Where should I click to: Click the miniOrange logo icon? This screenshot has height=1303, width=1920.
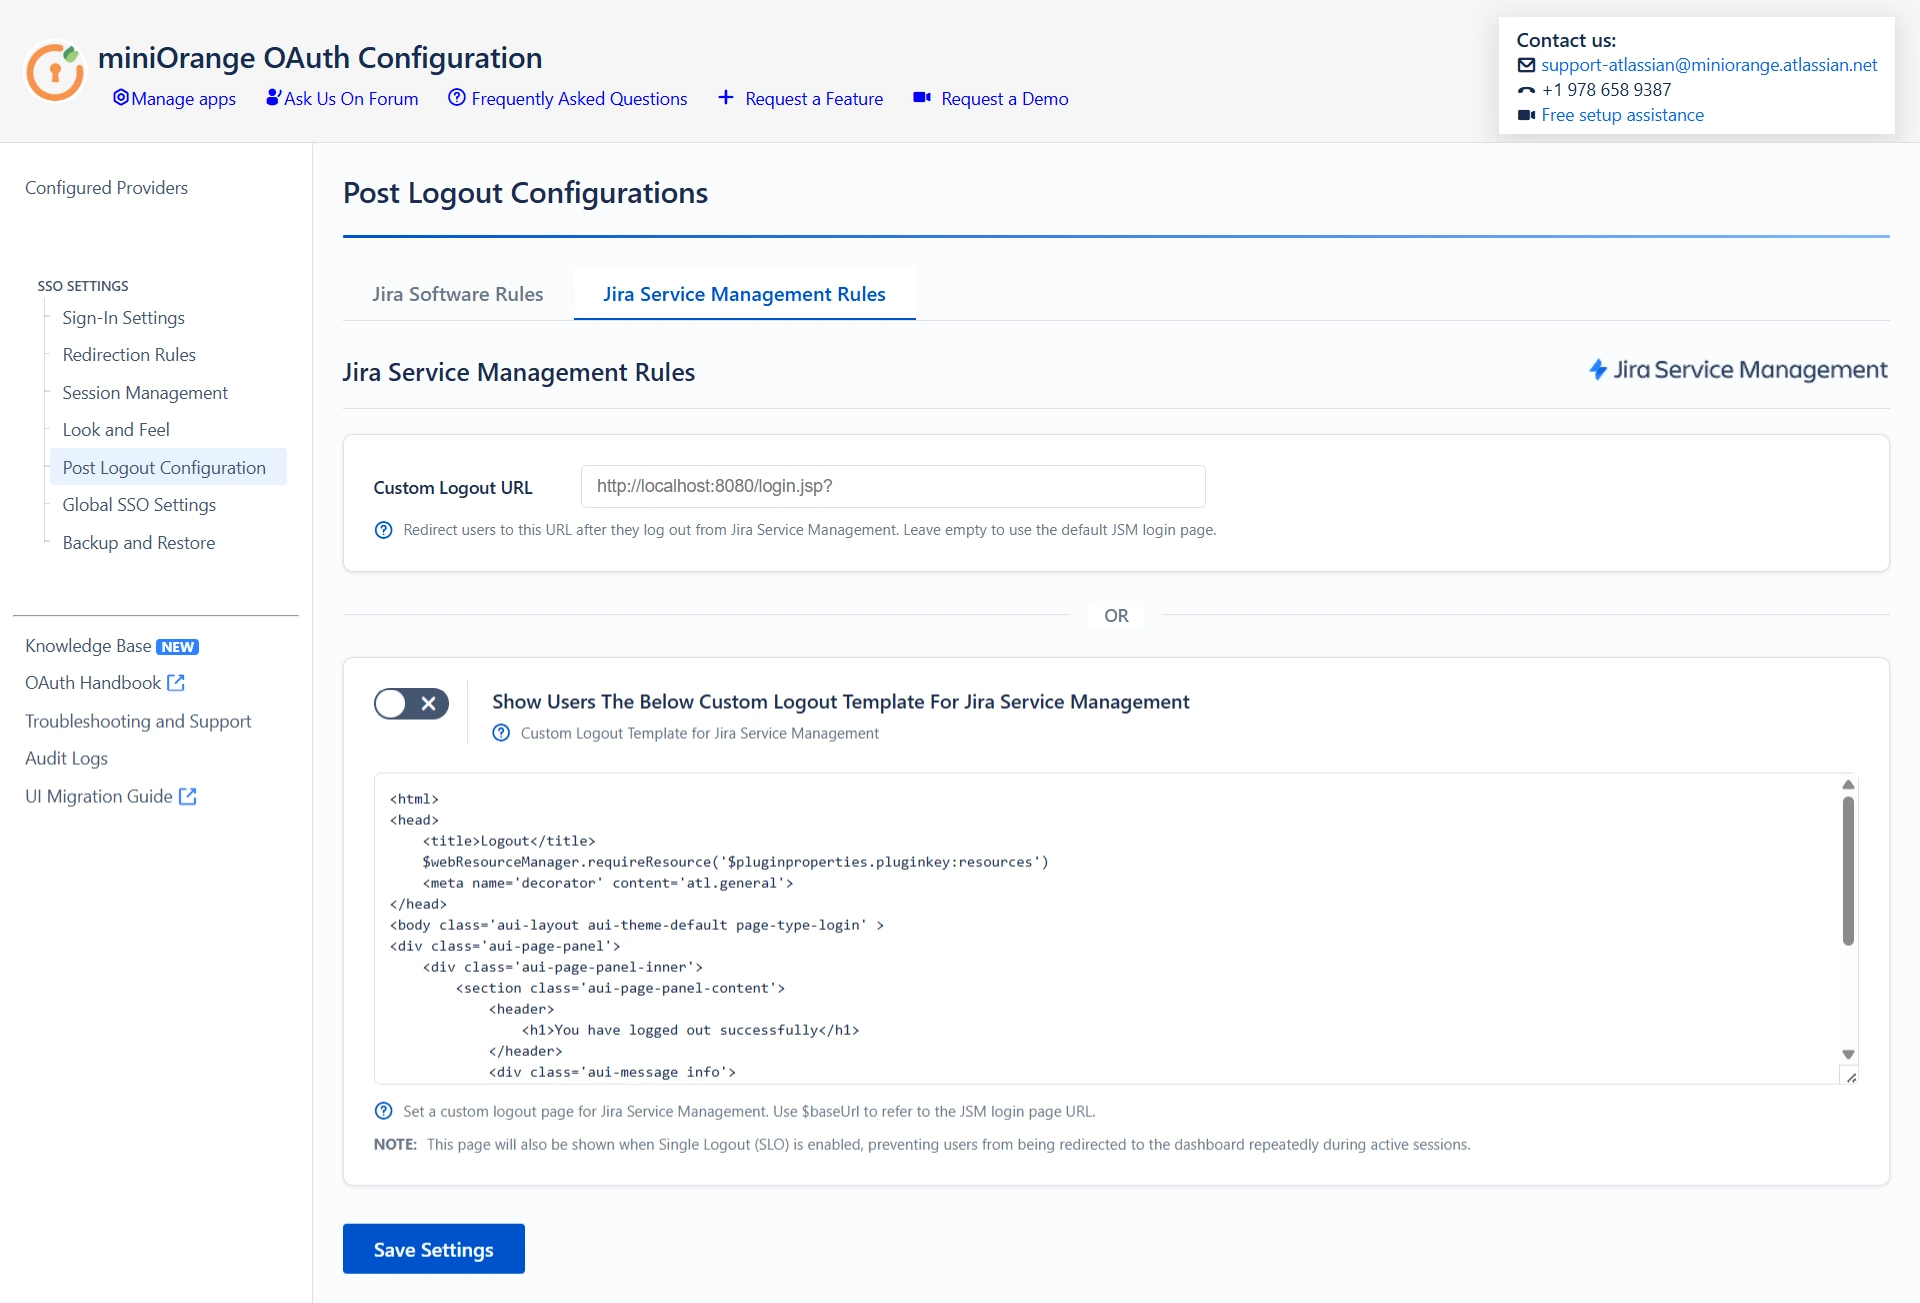click(x=55, y=71)
